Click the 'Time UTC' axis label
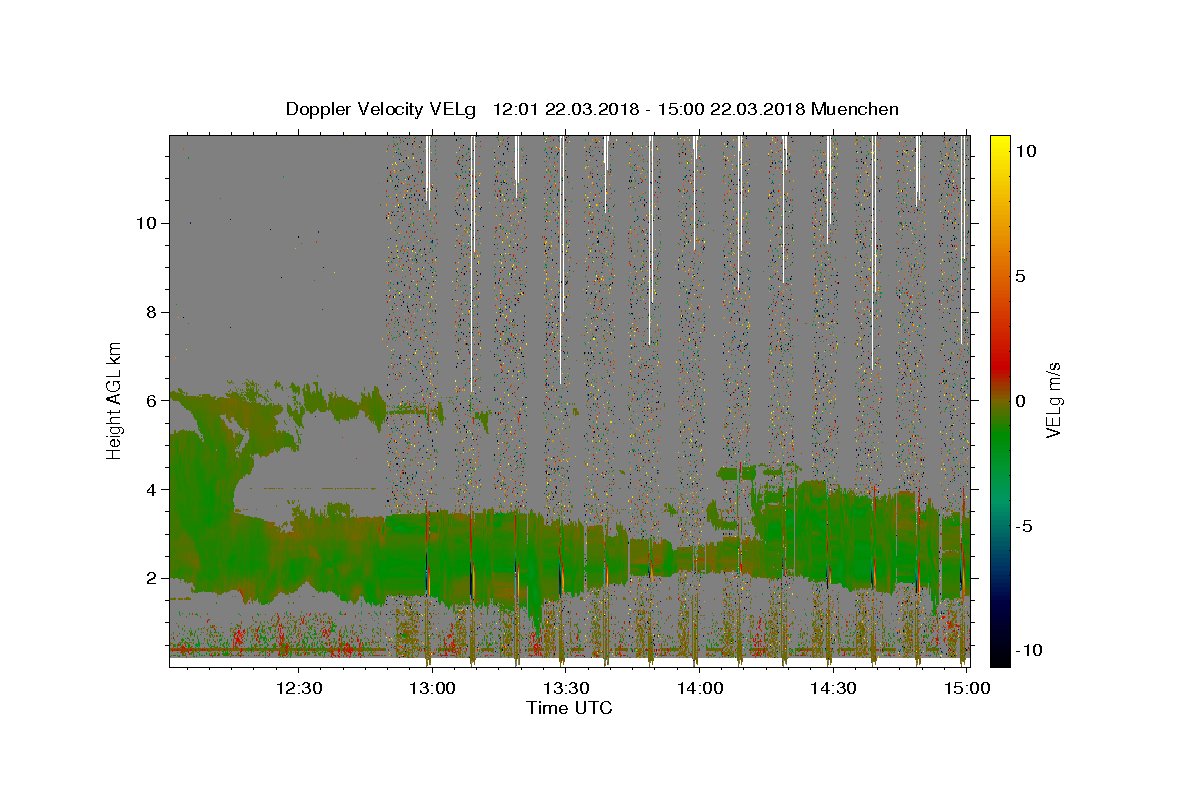Image resolution: width=1200 pixels, height=800 pixels. 569,708
